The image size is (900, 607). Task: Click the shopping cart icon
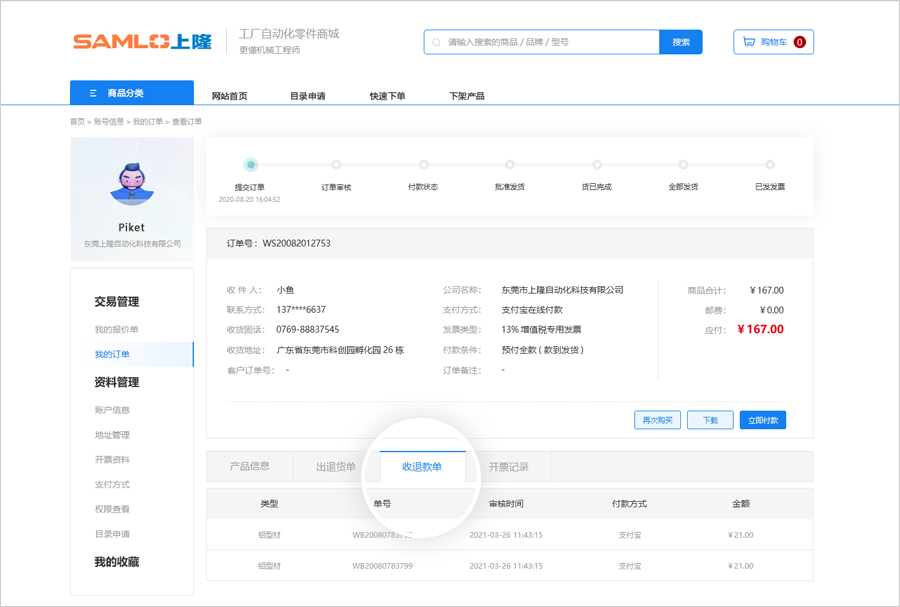tap(749, 42)
